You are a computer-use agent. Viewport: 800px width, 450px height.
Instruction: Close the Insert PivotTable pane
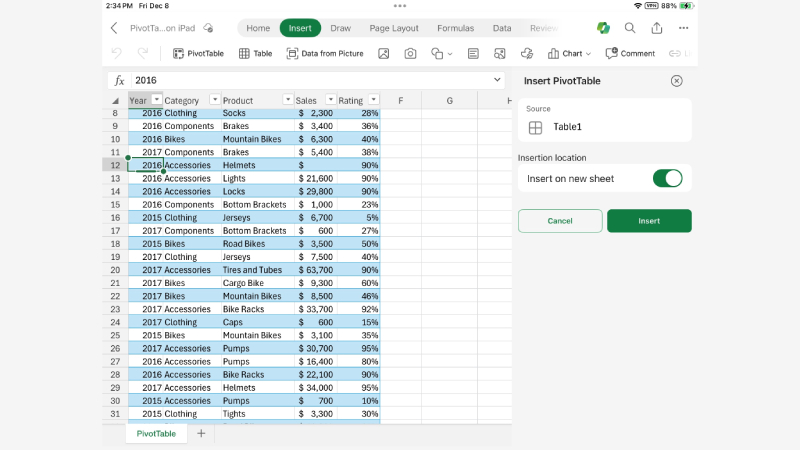click(677, 81)
